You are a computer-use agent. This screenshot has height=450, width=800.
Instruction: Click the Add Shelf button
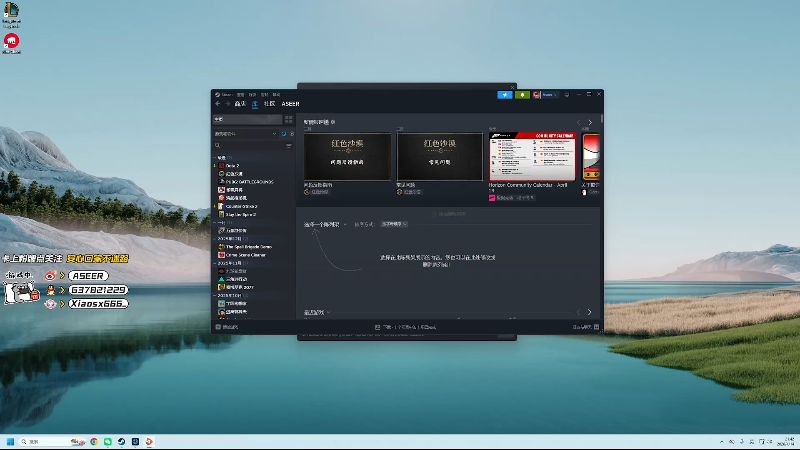[449, 214]
